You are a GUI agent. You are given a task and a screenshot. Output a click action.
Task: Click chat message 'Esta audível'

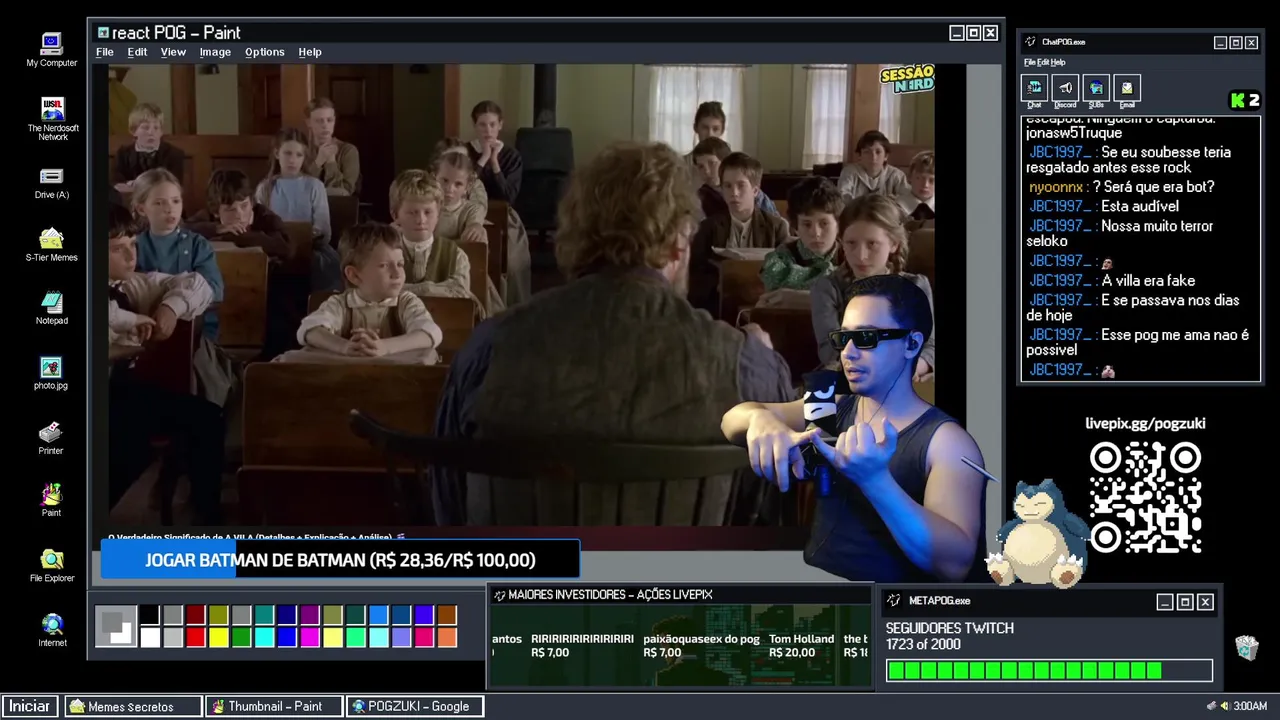[x=1140, y=206]
